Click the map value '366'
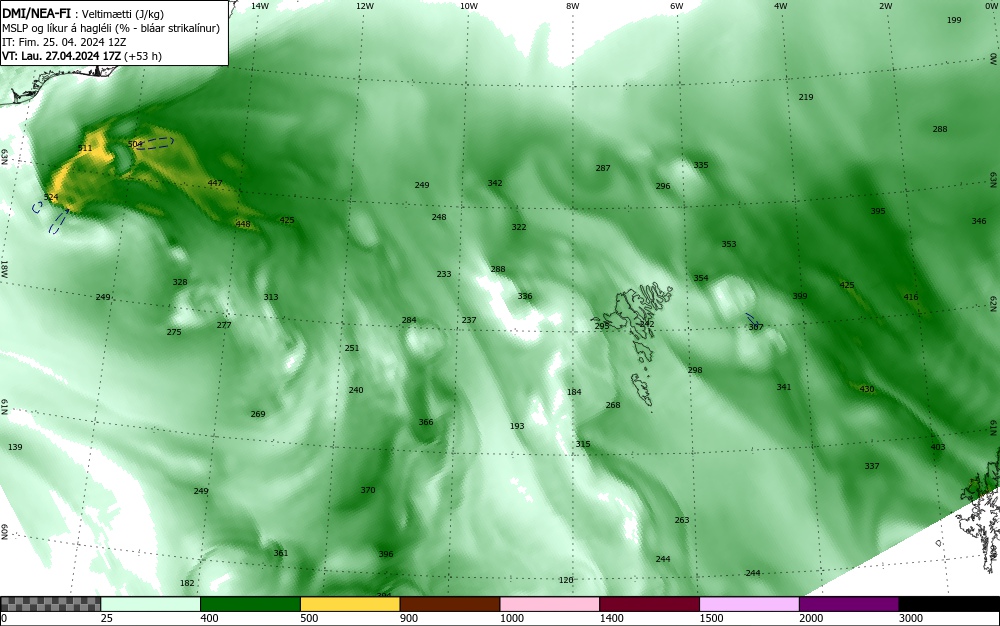 [x=426, y=422]
